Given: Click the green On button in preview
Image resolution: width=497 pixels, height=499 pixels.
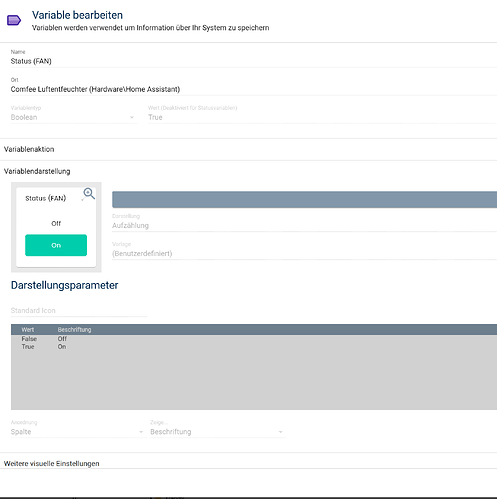Looking at the screenshot, I should point(56,245).
